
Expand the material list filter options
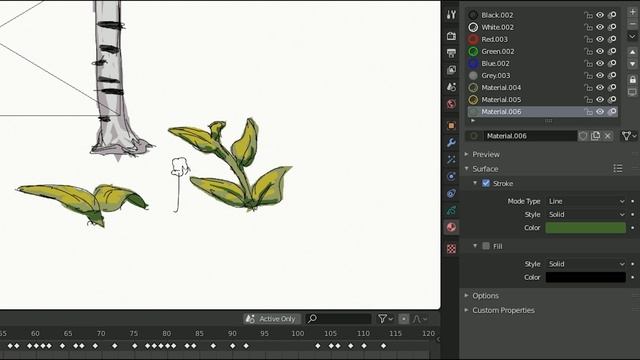[473, 121]
